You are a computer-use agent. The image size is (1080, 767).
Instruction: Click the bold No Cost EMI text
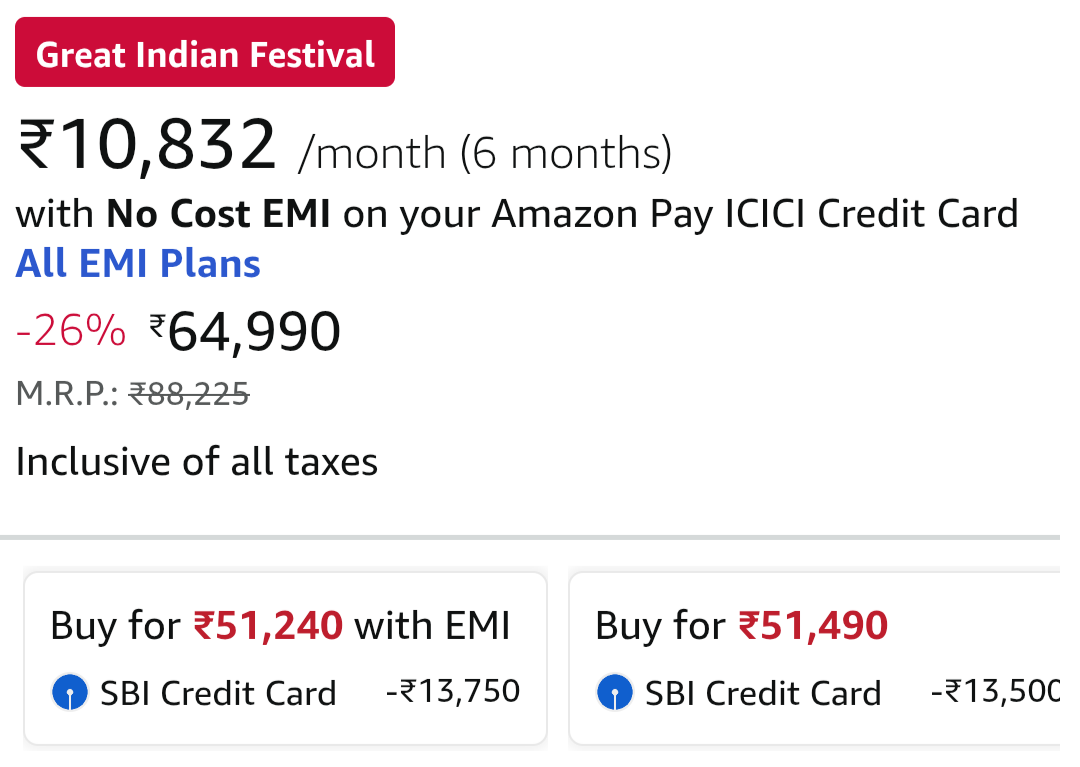click(x=219, y=213)
